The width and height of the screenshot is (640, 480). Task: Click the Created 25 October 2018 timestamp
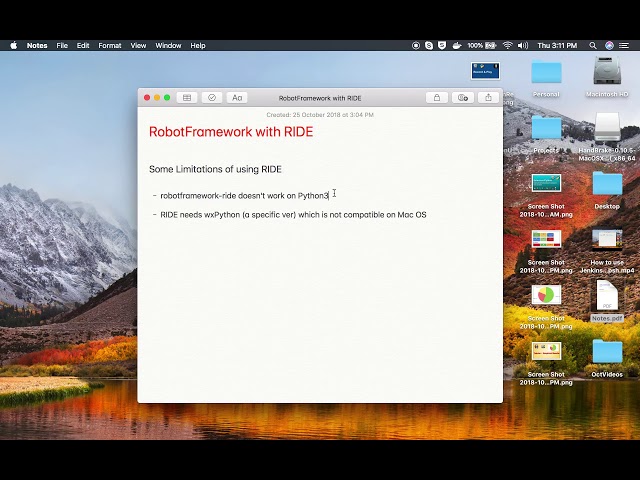coord(320,115)
